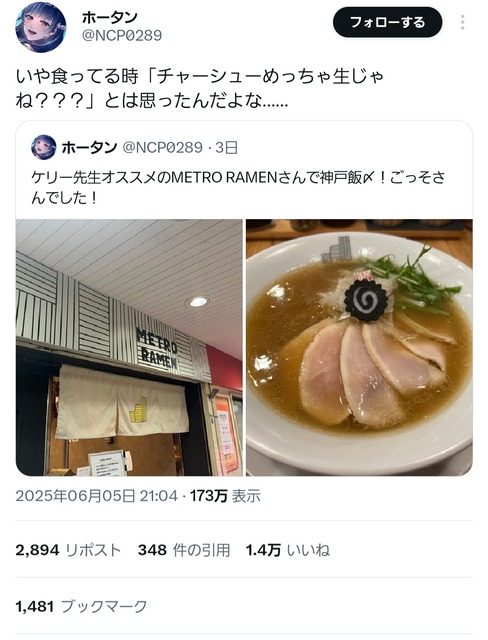The height and width of the screenshot is (640, 488).
Task: Open the METRO RAMEN storefront photo
Action: (129, 347)
